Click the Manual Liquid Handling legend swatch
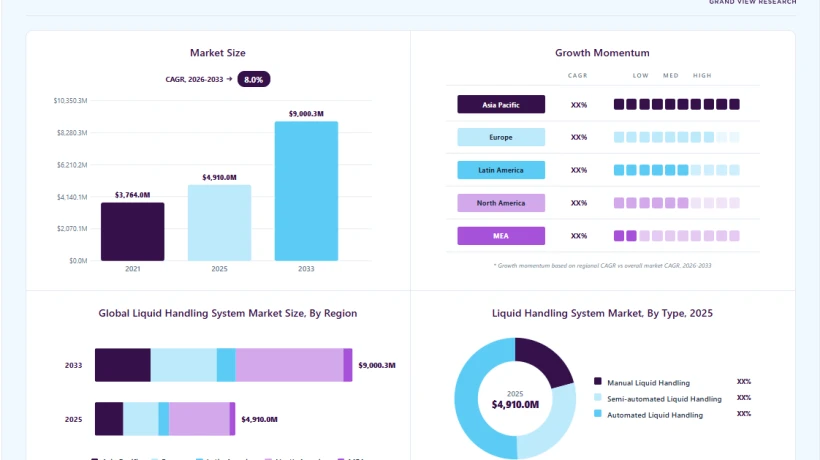Image resolution: width=820 pixels, height=460 pixels. point(598,381)
